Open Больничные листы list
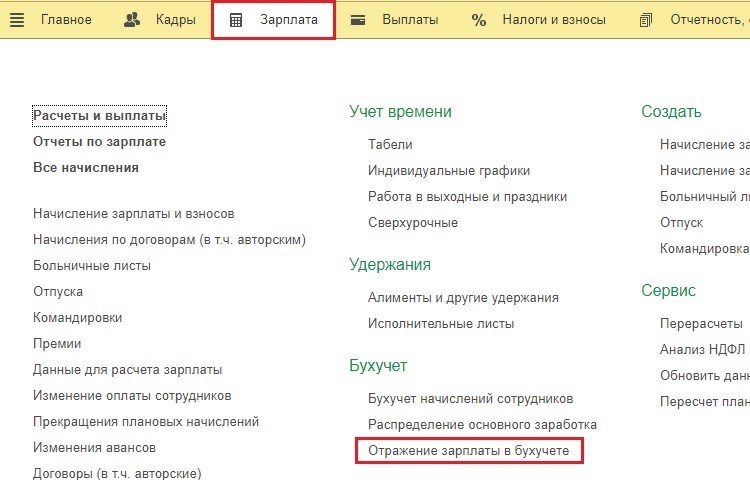The width and height of the screenshot is (750, 480). 92,265
